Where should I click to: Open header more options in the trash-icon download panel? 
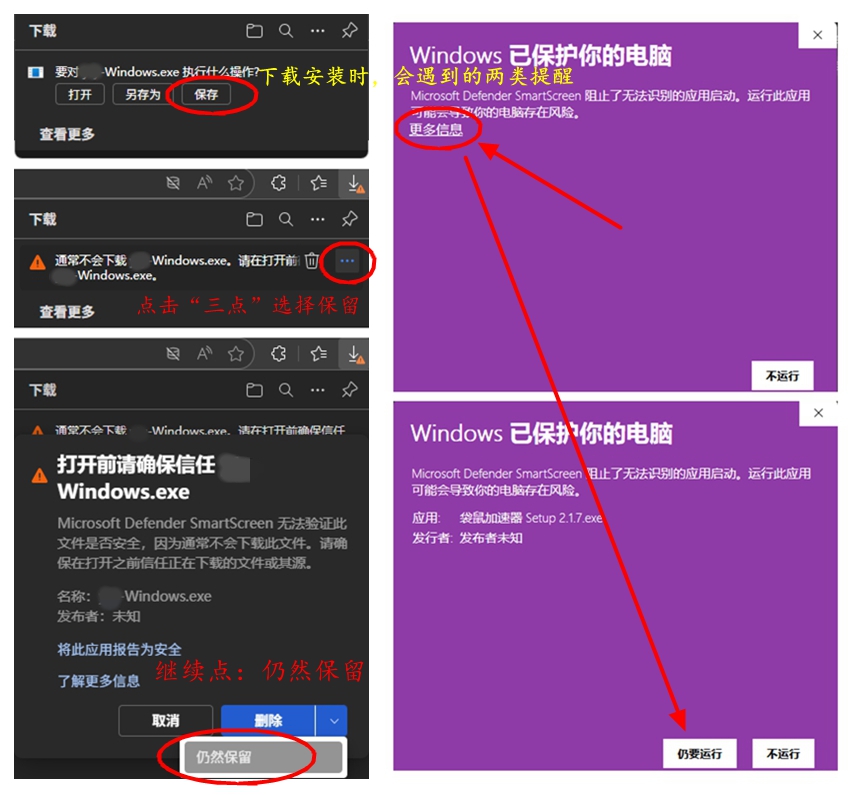tap(317, 219)
